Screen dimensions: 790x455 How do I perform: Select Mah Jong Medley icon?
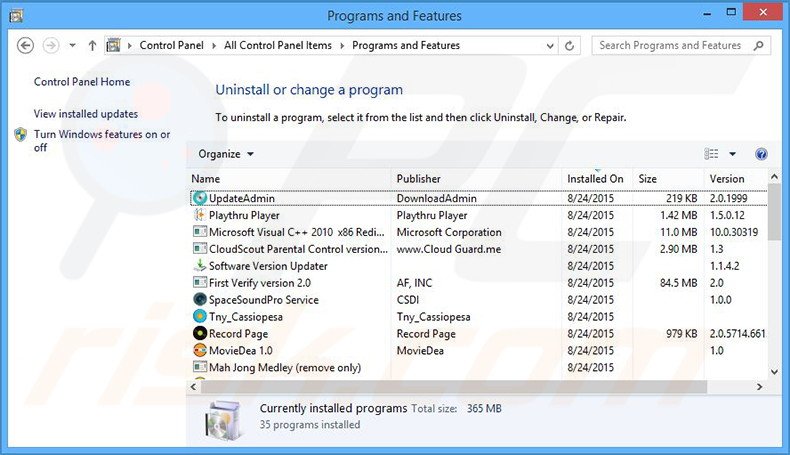pos(200,367)
